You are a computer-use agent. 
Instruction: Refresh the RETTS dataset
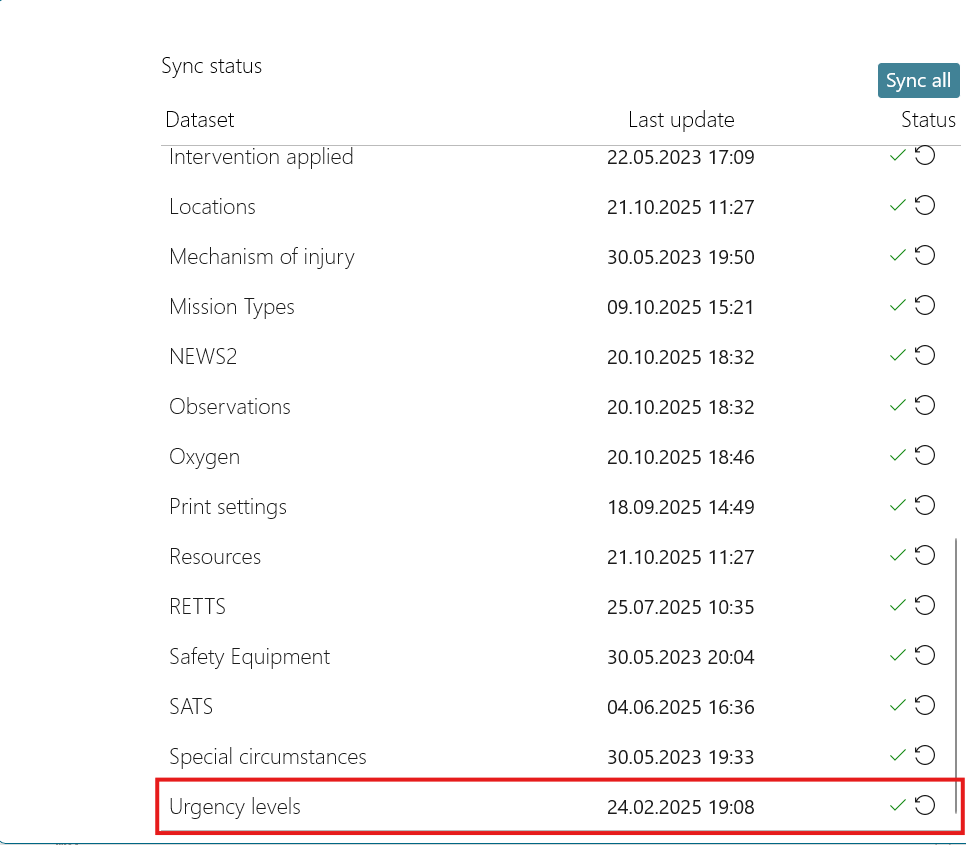point(925,606)
